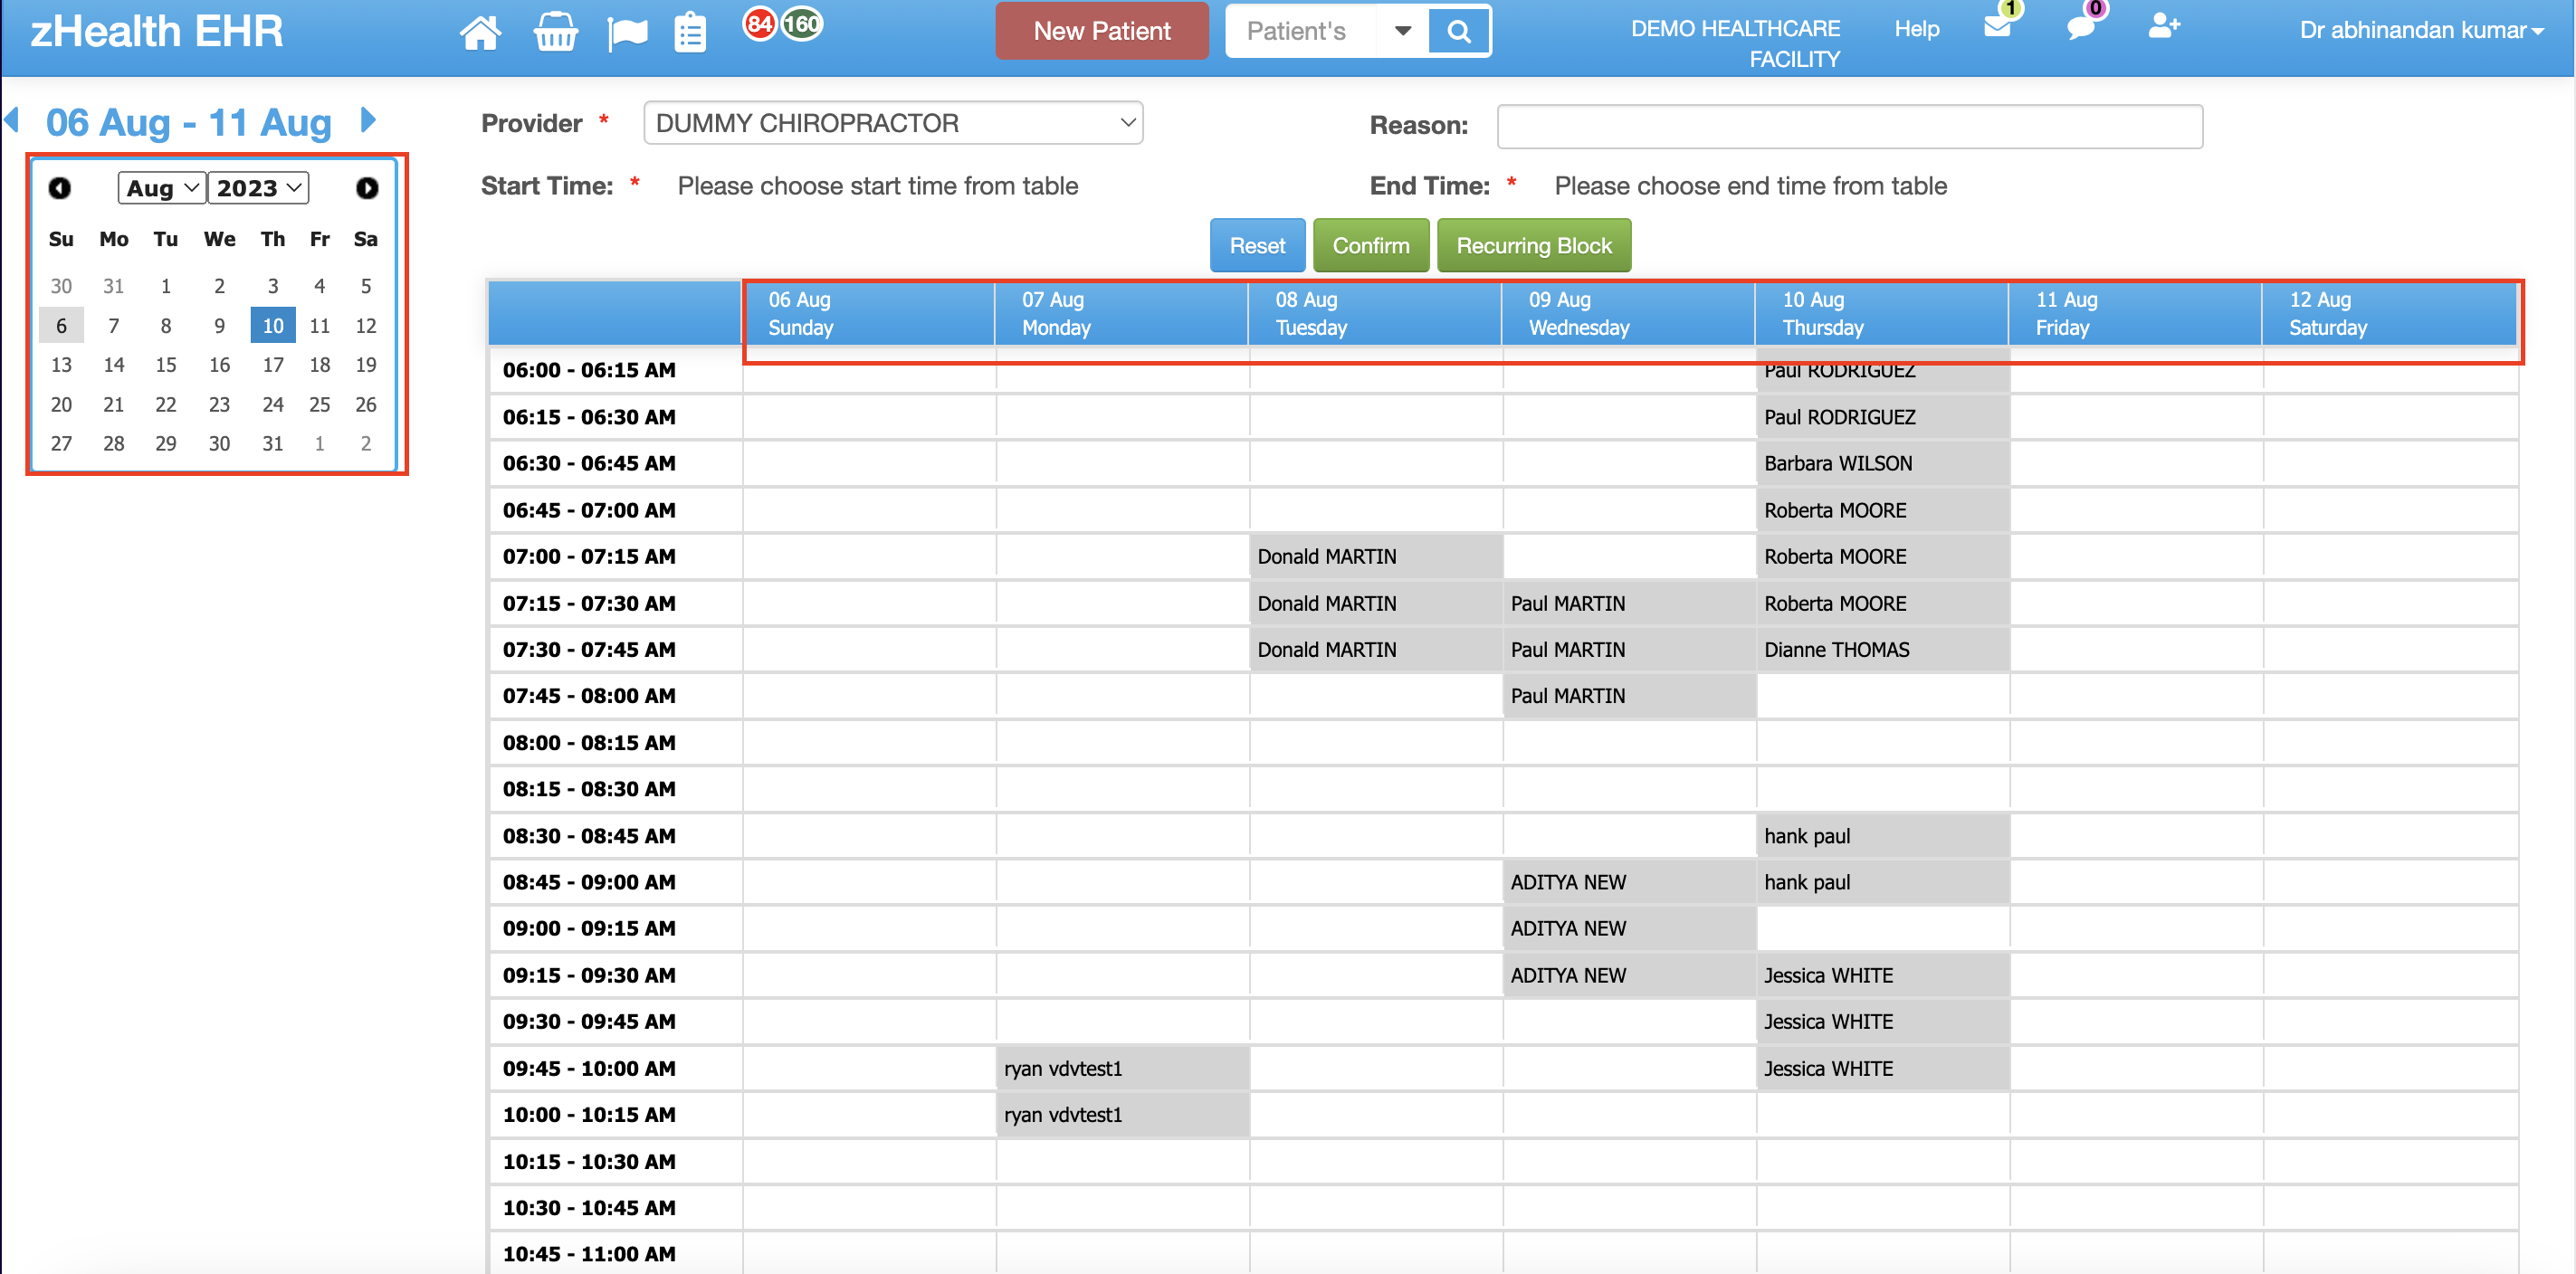Screen dimensions: 2576x1274
Task: Select August 6 in the mini calendar
Action: point(61,324)
